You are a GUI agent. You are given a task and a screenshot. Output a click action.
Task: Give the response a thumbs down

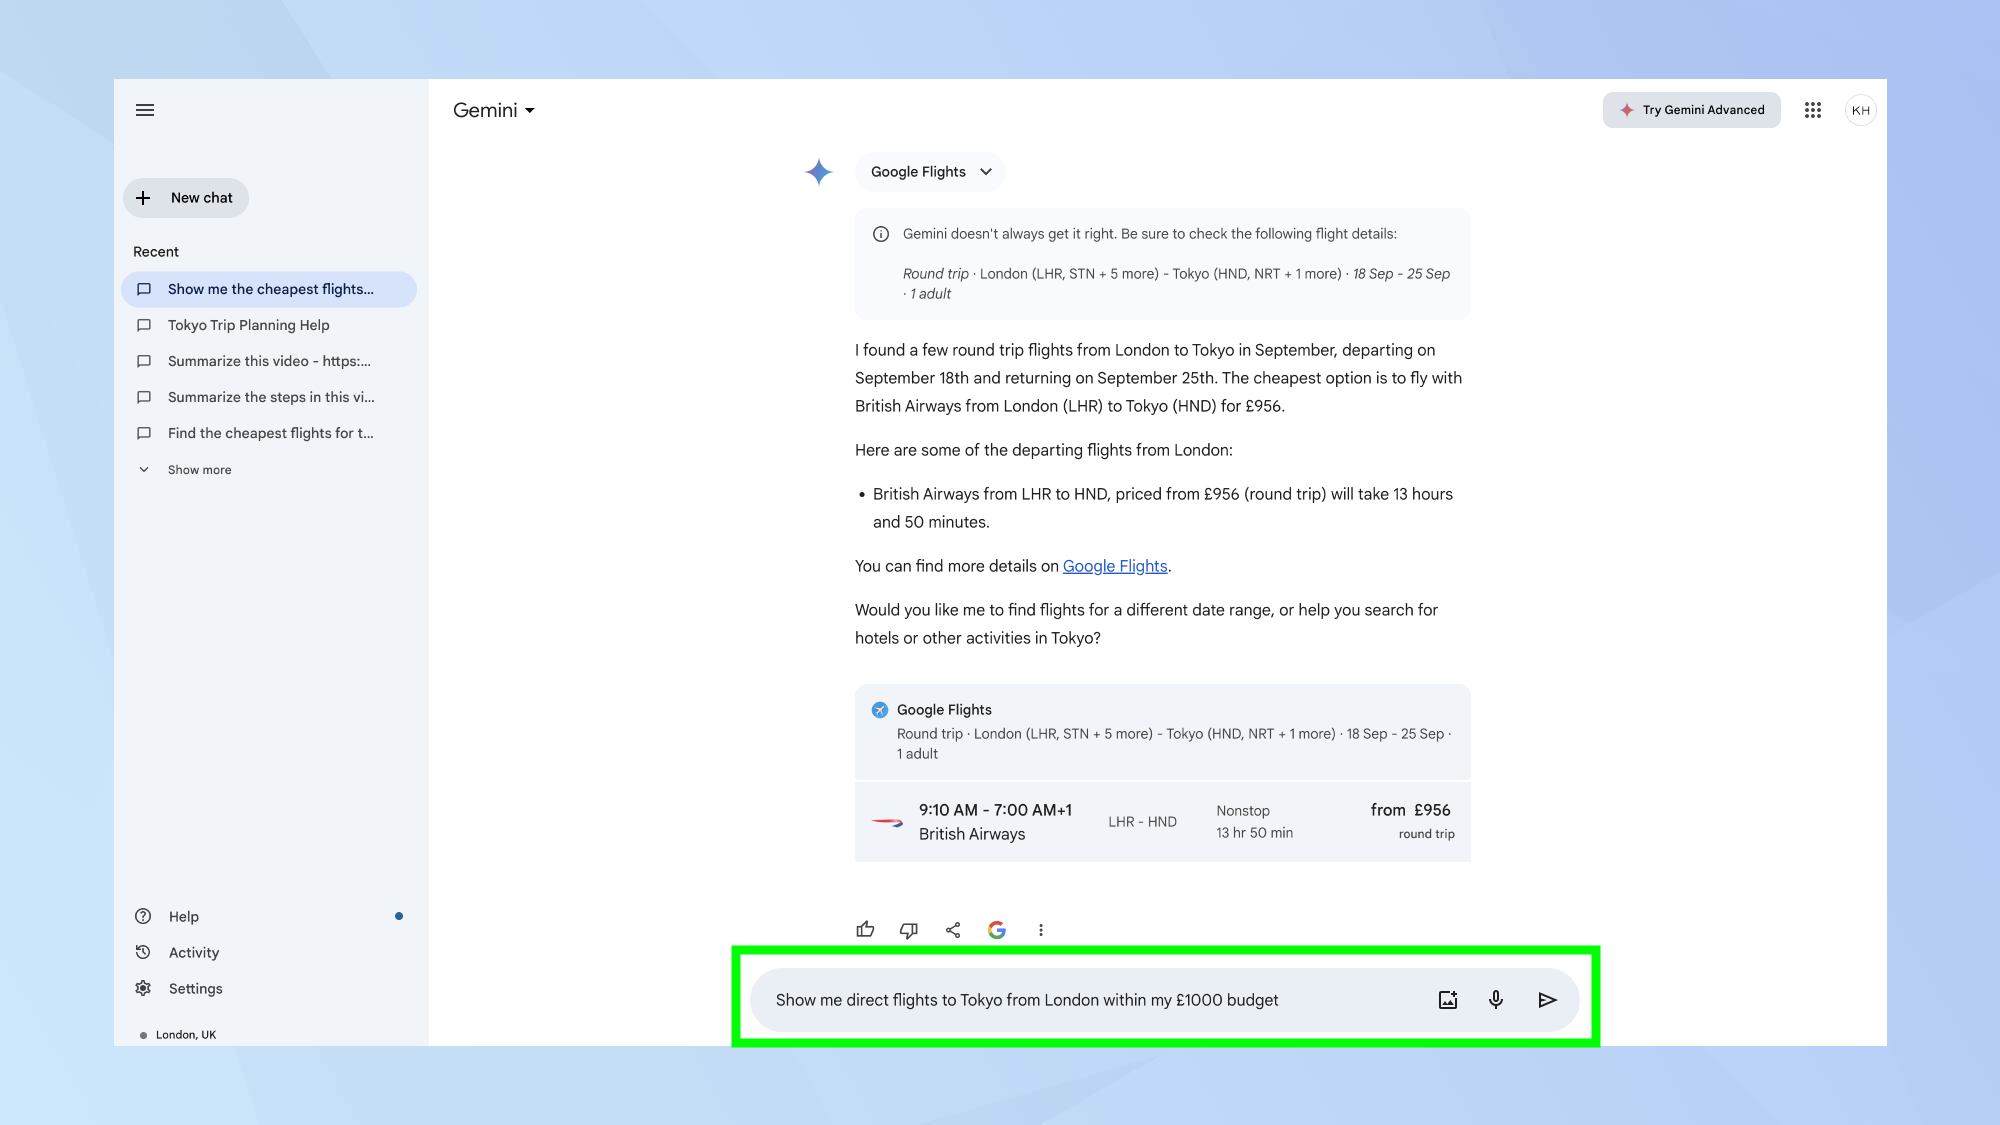coord(909,930)
